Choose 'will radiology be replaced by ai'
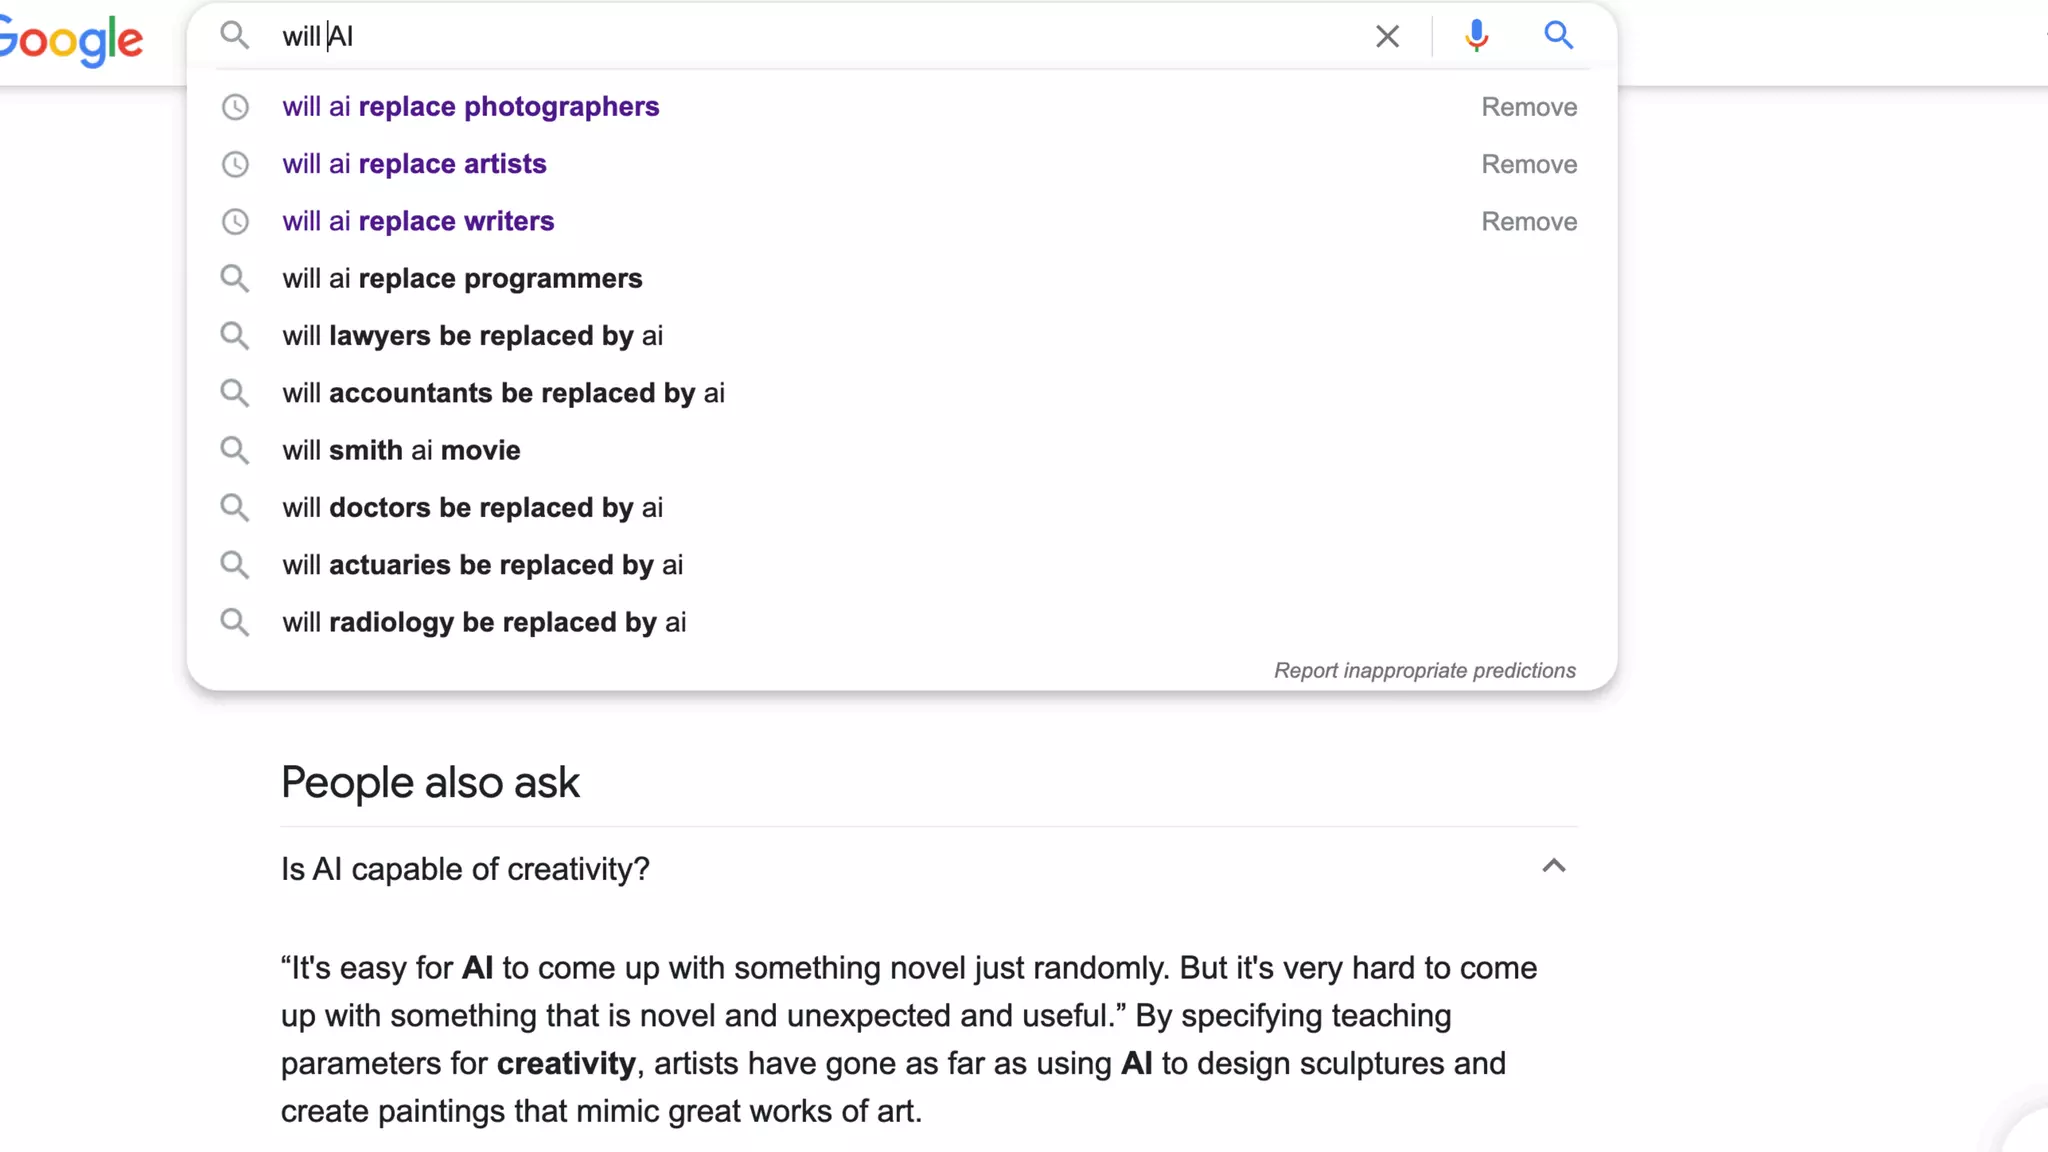Image resolution: width=2048 pixels, height=1152 pixels. [484, 622]
